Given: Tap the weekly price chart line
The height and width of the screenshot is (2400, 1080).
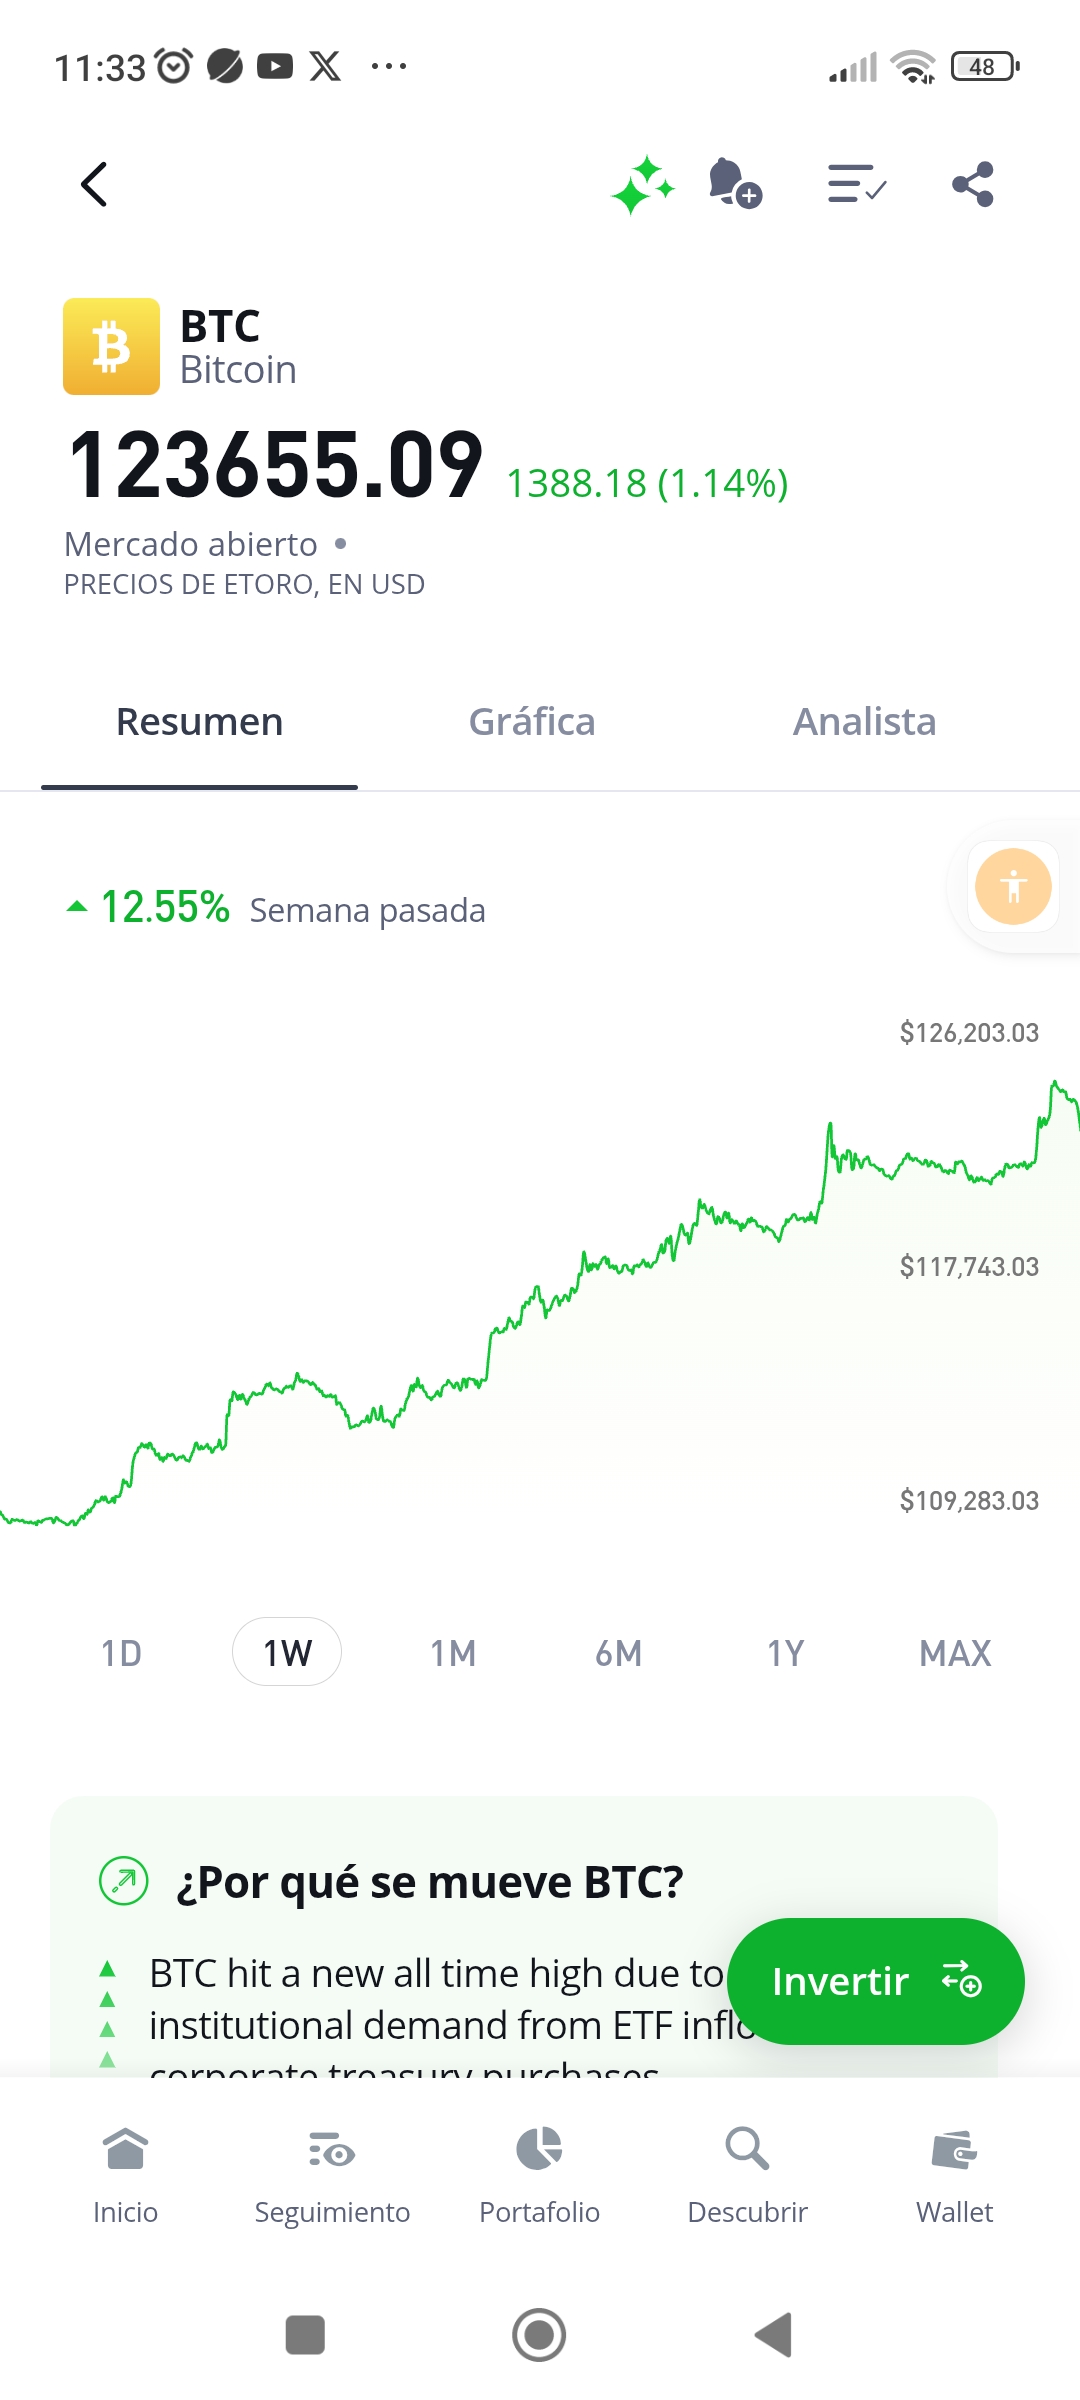Looking at the screenshot, I should (540, 1300).
